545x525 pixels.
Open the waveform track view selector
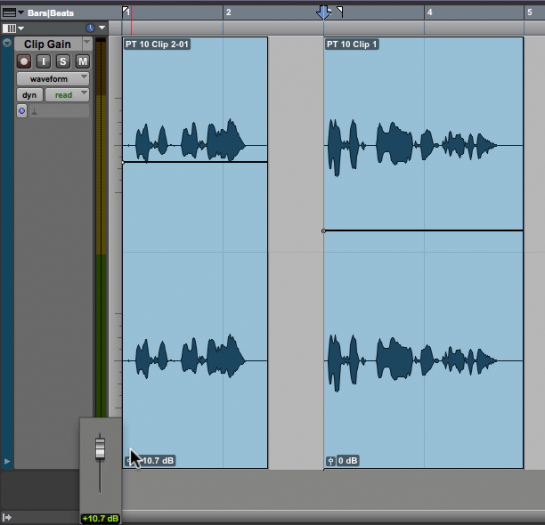point(53,79)
